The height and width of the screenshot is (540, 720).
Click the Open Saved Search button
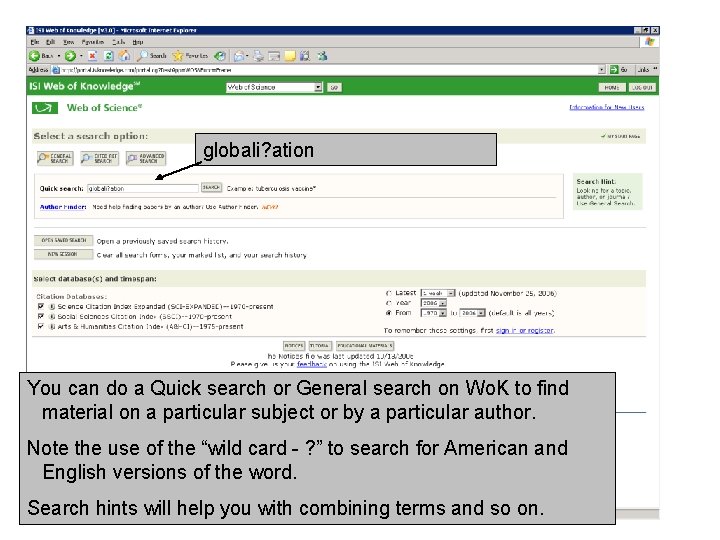tap(63, 241)
